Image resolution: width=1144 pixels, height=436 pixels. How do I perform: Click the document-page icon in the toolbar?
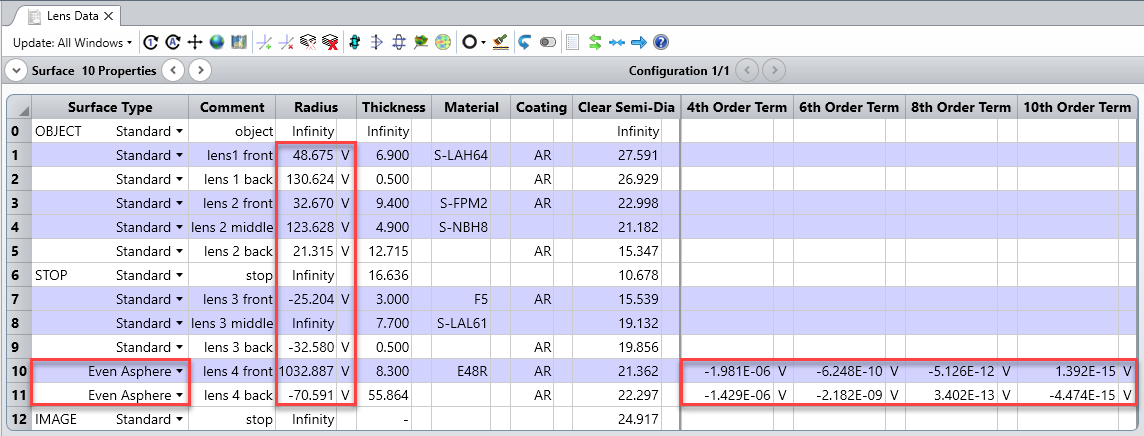(x=573, y=43)
